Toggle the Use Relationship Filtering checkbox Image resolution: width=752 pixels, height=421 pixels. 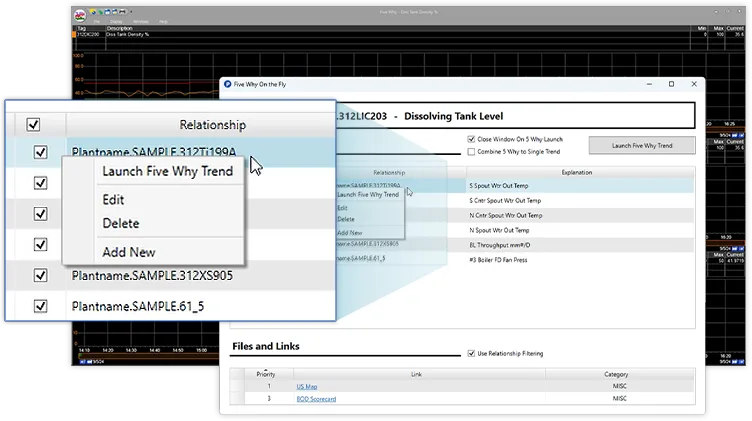(x=471, y=353)
